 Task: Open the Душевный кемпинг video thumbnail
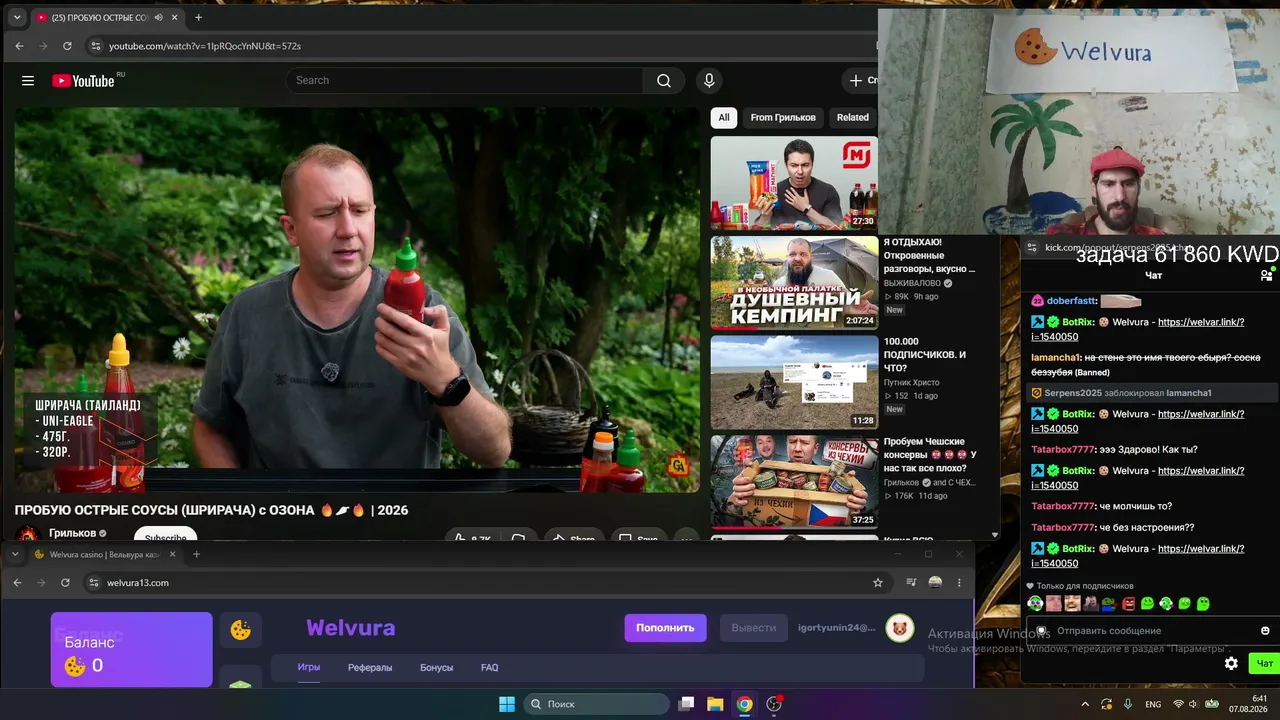tap(794, 283)
